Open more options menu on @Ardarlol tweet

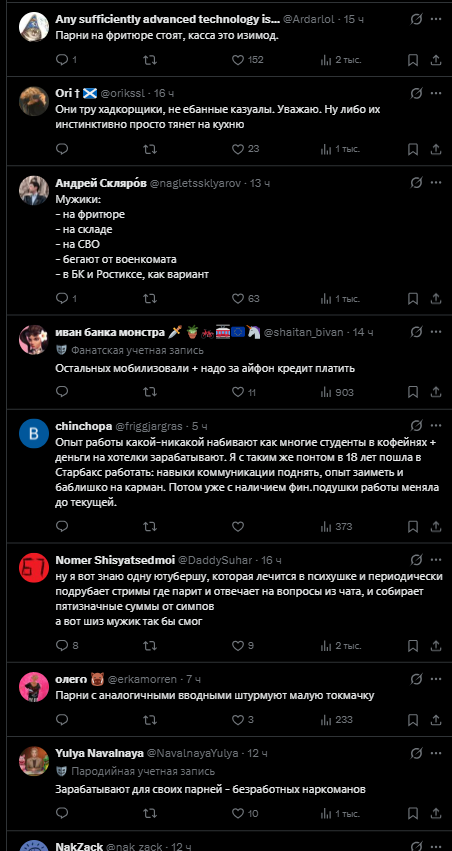coord(436,19)
